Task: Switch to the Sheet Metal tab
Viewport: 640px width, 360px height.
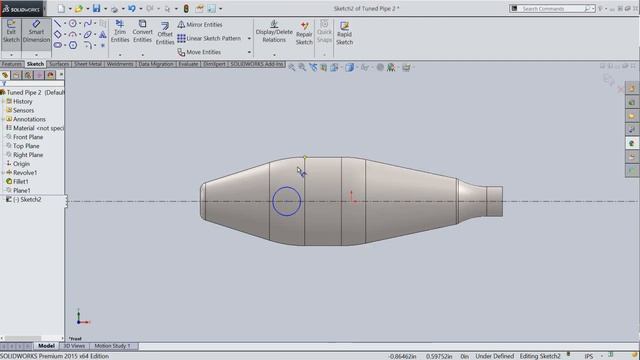Action: point(88,64)
